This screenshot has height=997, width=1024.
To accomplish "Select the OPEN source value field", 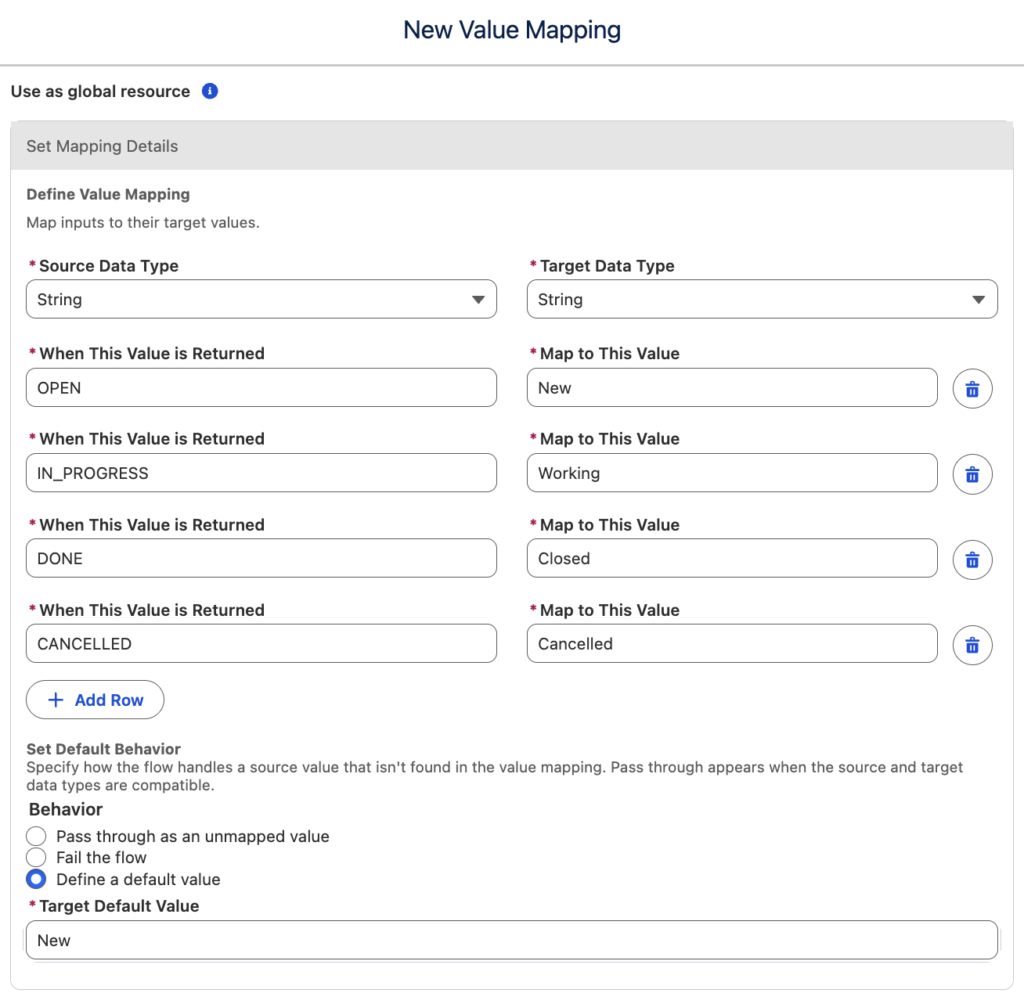I will coord(260,388).
